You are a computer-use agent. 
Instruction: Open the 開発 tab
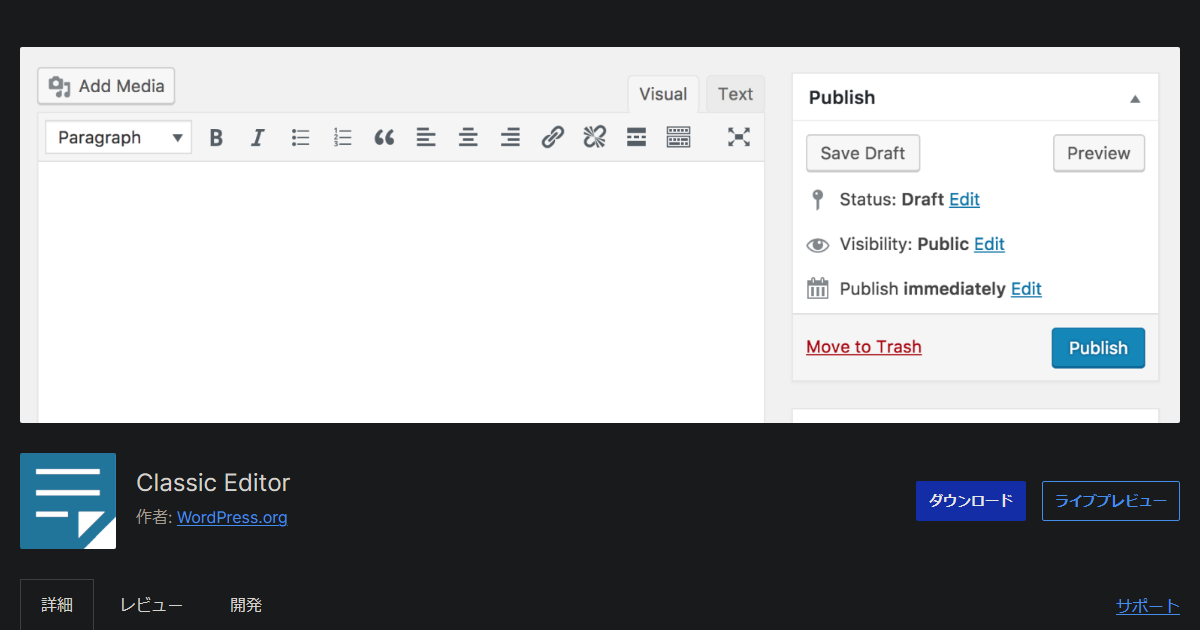pos(246,605)
